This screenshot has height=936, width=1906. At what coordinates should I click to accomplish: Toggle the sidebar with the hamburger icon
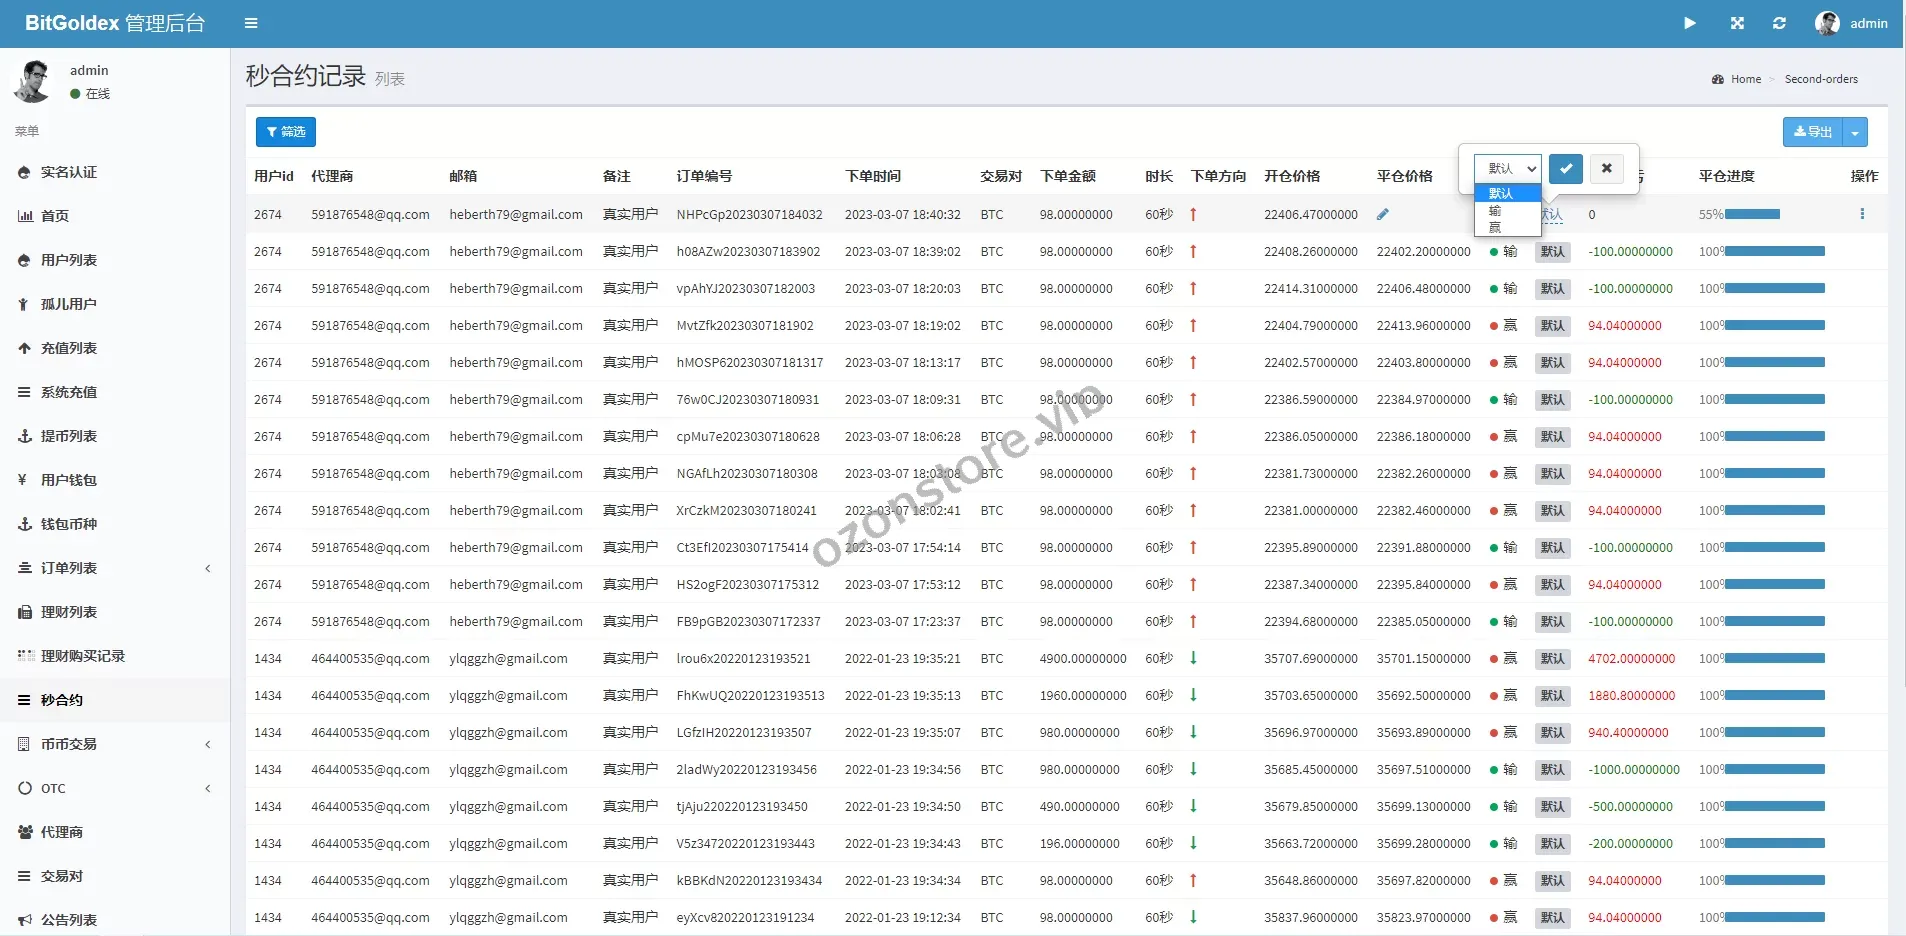tap(251, 23)
